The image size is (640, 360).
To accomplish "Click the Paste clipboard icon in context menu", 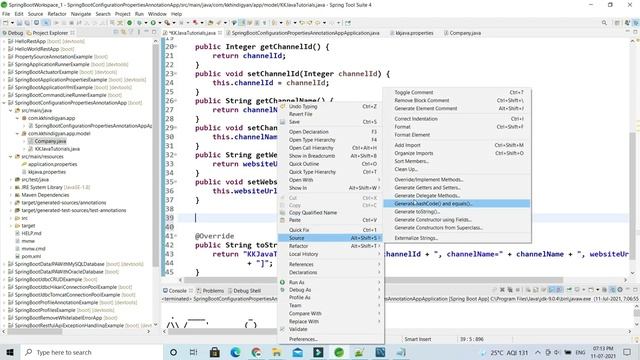I will 282,220.
